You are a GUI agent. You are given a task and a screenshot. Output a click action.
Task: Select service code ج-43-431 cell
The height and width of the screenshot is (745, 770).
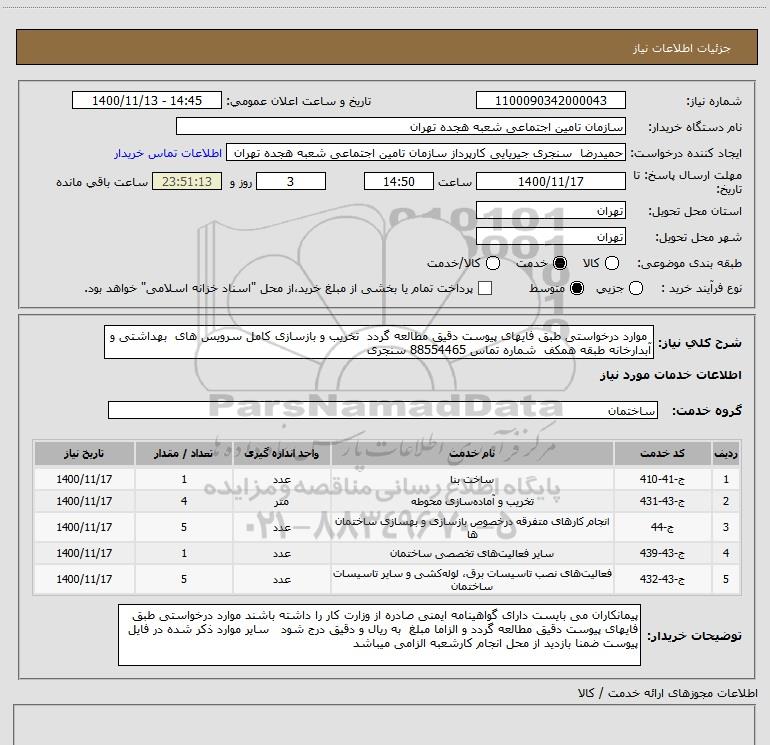[x=662, y=501]
